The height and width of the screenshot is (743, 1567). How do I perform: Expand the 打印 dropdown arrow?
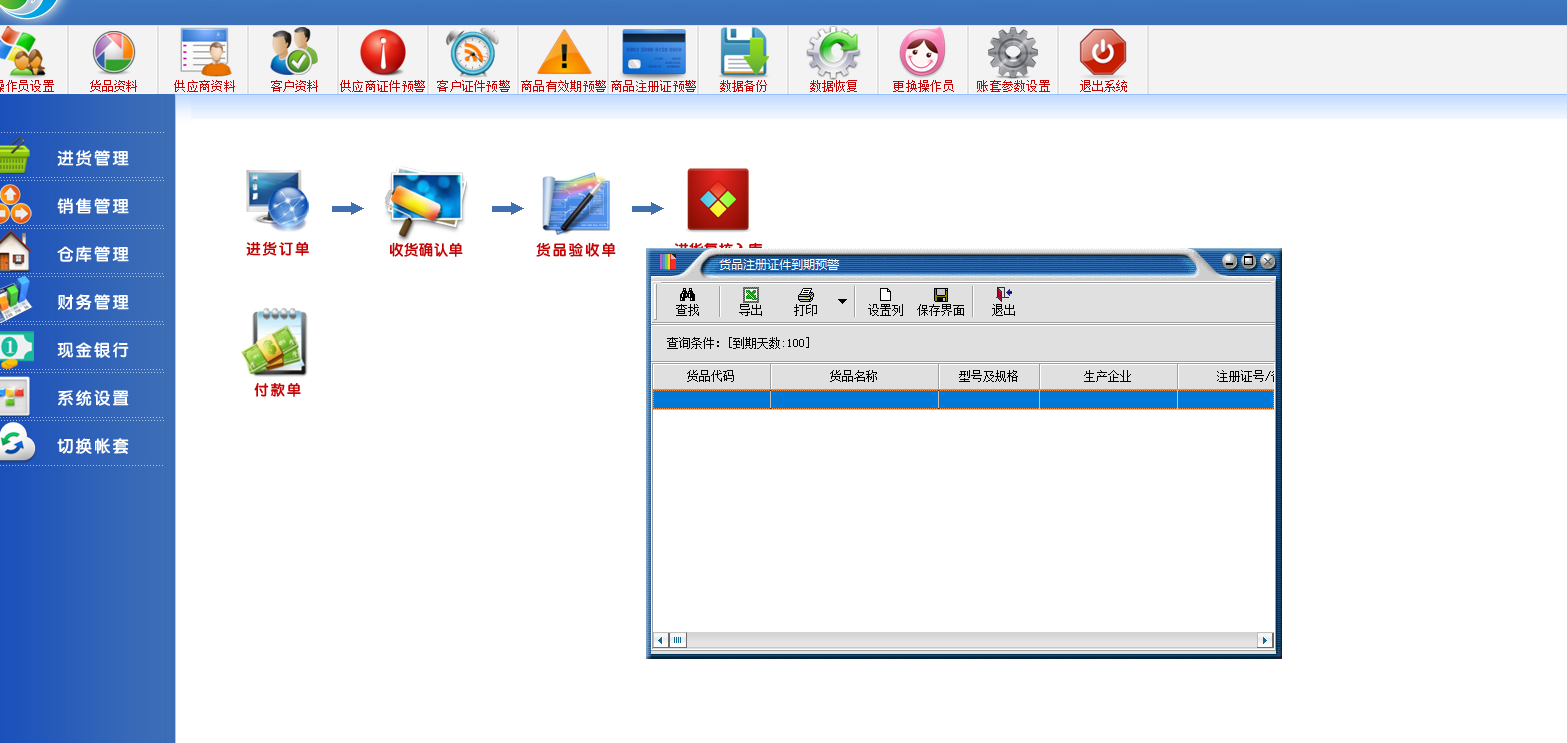pyautogui.click(x=841, y=300)
